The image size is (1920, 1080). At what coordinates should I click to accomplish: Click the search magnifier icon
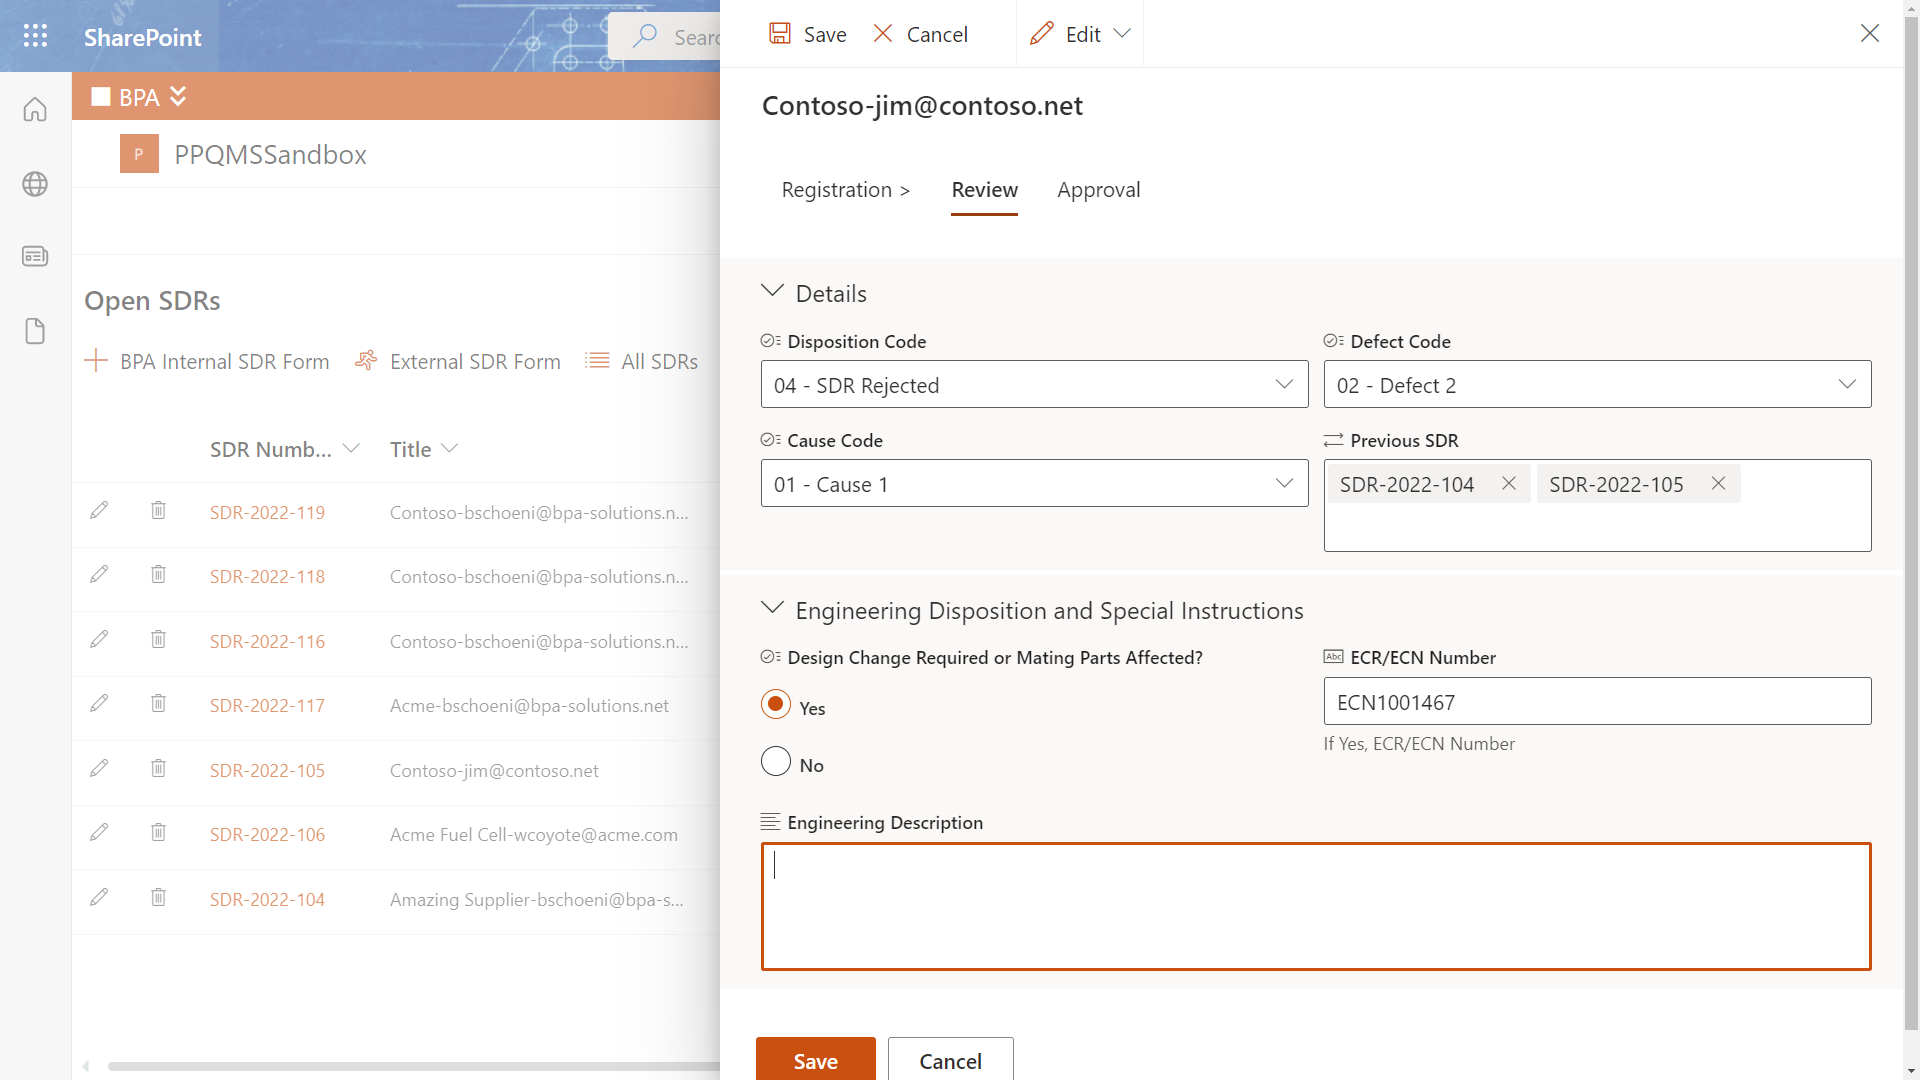pos(645,36)
